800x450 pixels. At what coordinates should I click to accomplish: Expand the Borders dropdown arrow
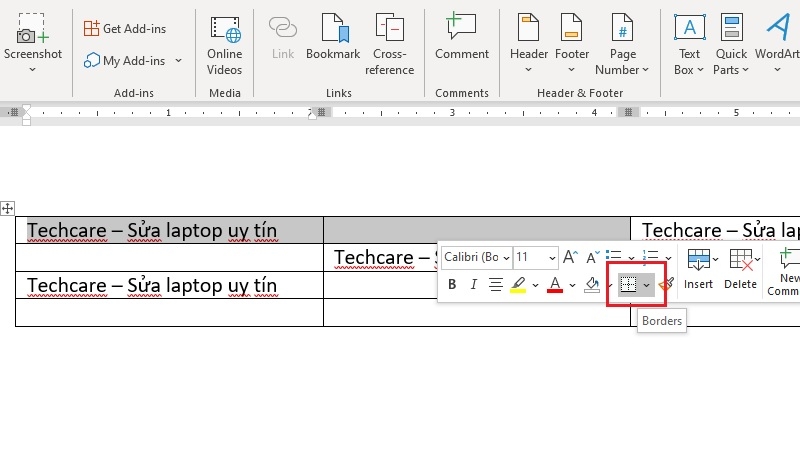646,285
